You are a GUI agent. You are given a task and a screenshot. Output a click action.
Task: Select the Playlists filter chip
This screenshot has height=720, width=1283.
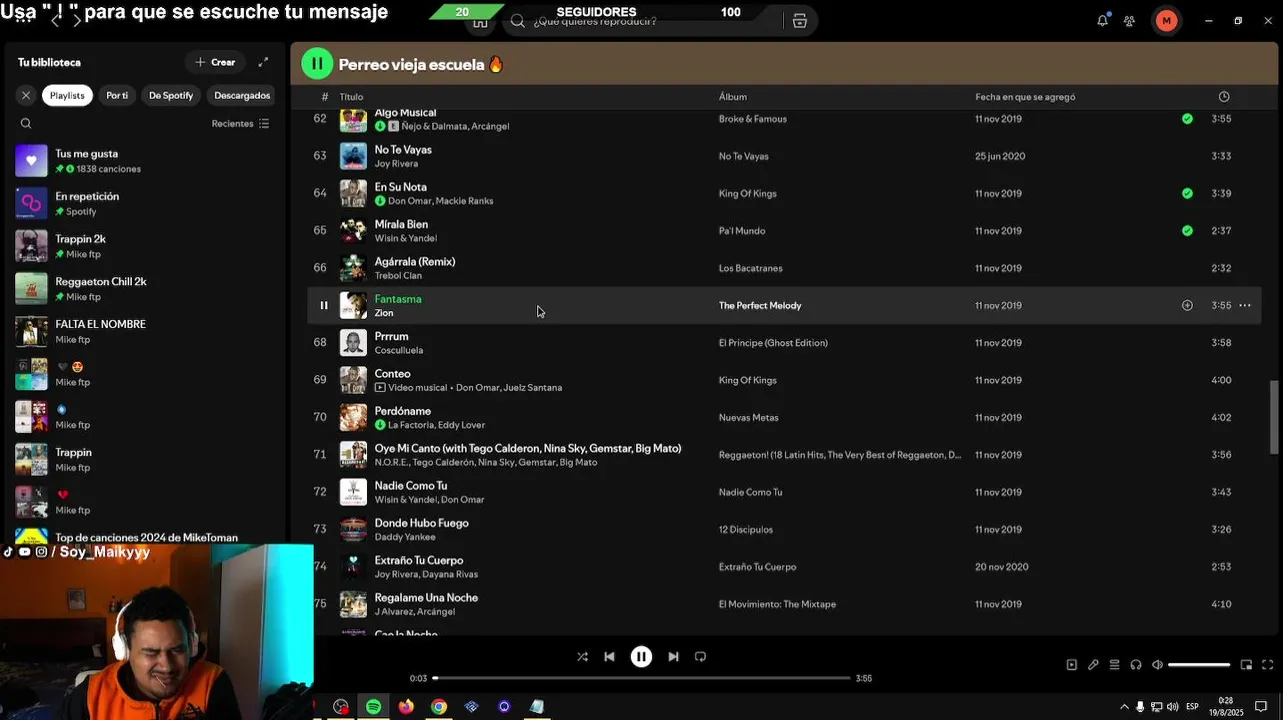pyautogui.click(x=67, y=95)
